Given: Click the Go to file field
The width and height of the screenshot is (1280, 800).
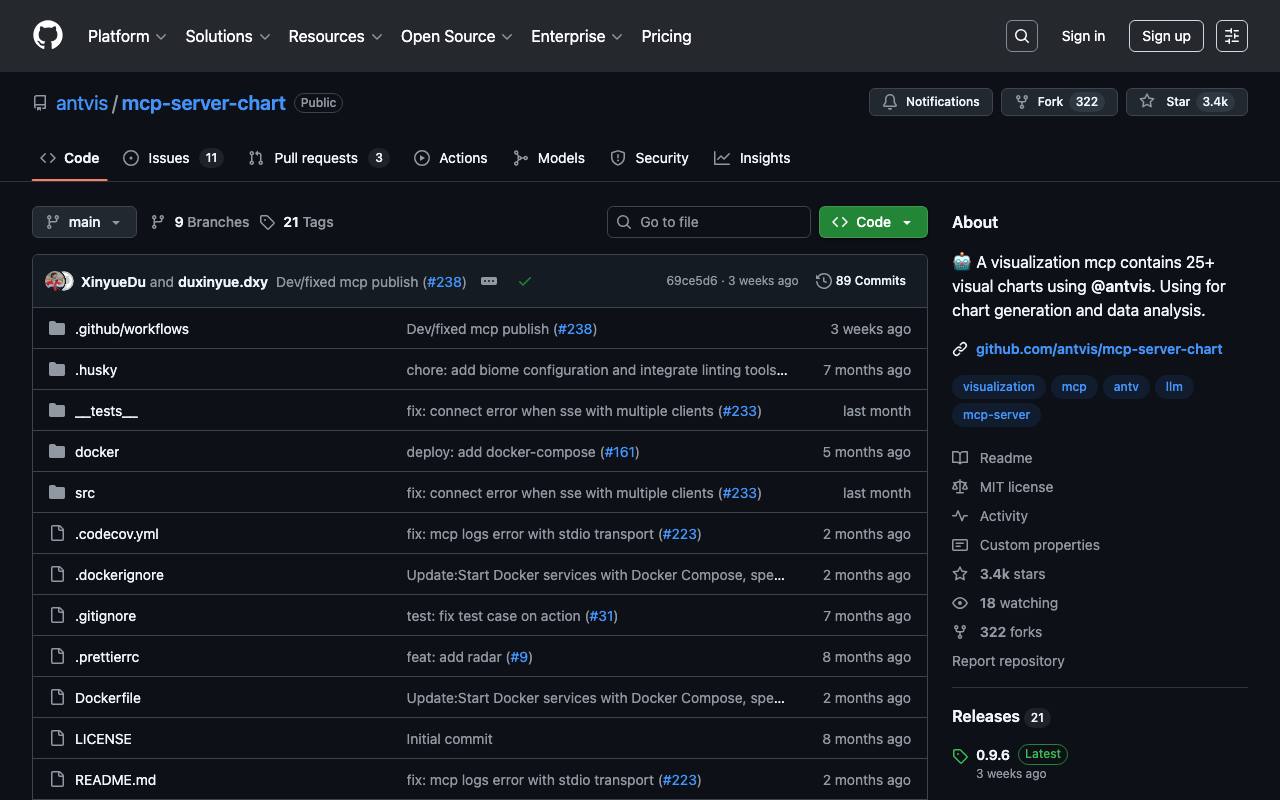Looking at the screenshot, I should pos(709,222).
